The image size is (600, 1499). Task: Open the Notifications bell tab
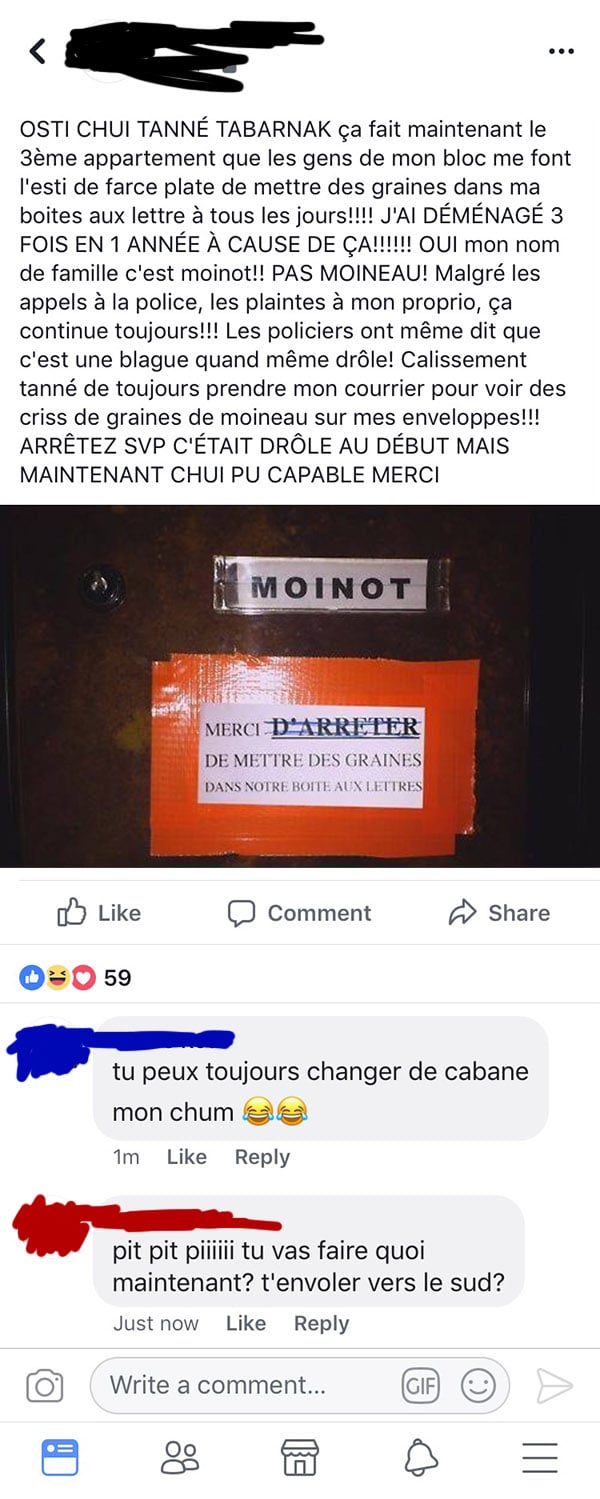tap(421, 1457)
